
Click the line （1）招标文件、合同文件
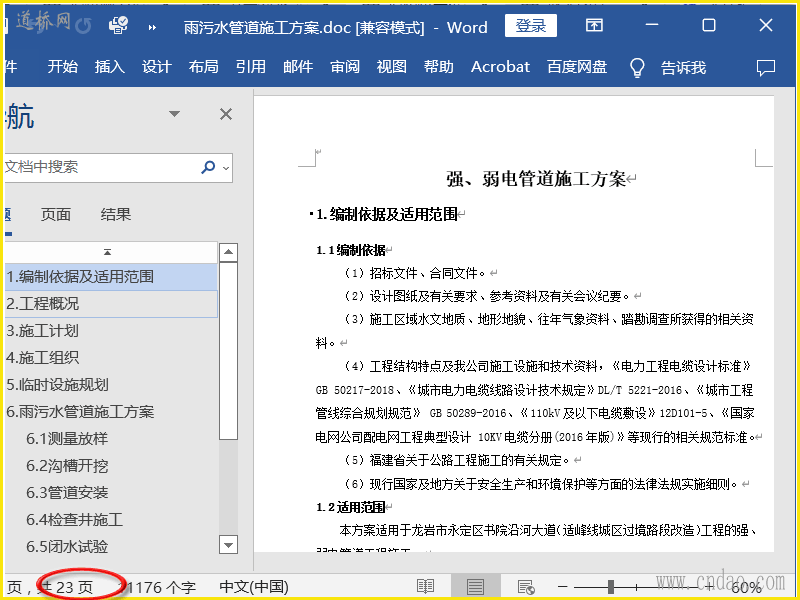pyautogui.click(x=415, y=273)
